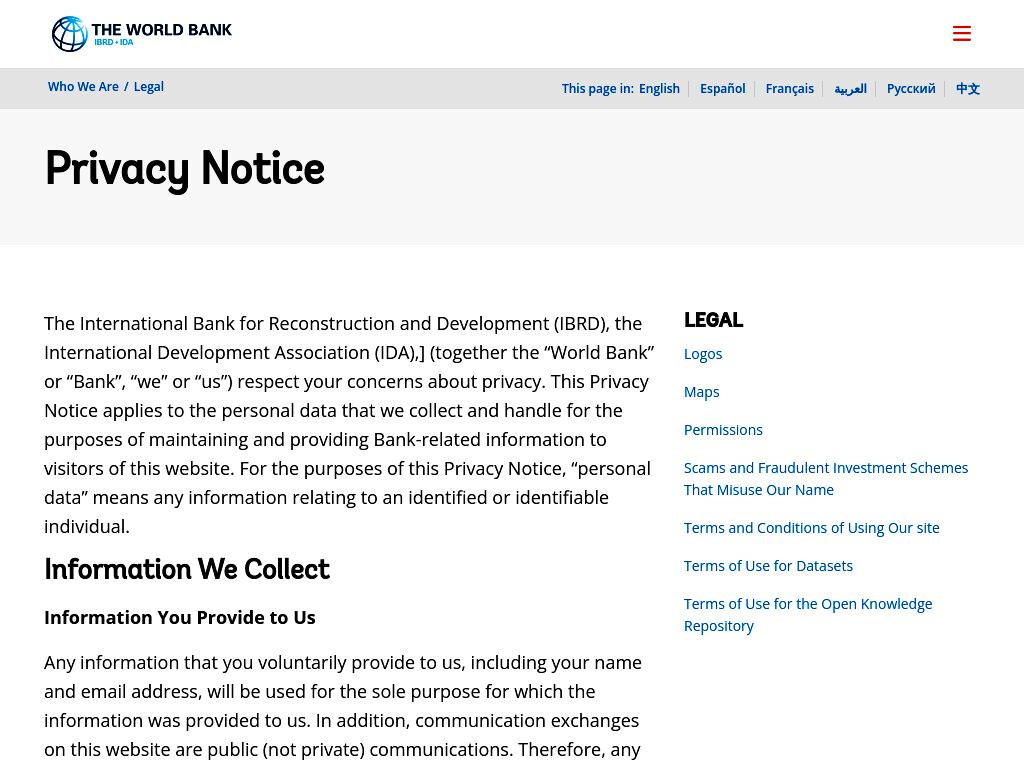Open Scams and Fraudulent Investment Schemes link
The height and width of the screenshot is (768, 1024).
825,479
